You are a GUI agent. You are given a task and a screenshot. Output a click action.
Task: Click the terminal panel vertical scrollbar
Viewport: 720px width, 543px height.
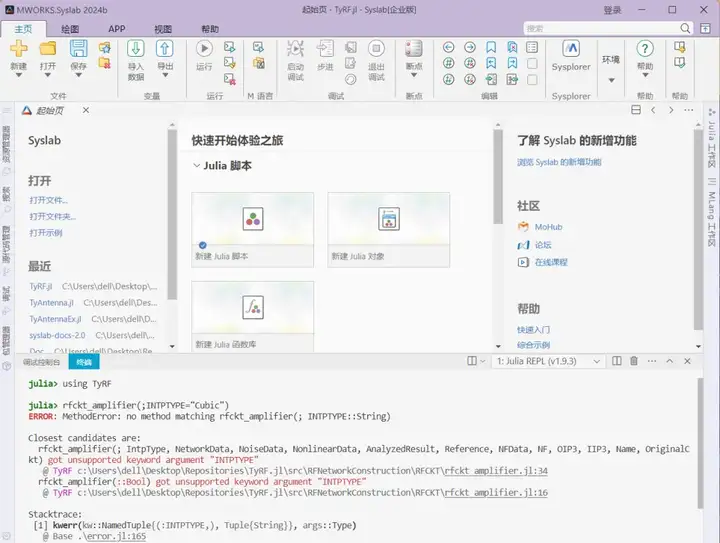pos(700,443)
